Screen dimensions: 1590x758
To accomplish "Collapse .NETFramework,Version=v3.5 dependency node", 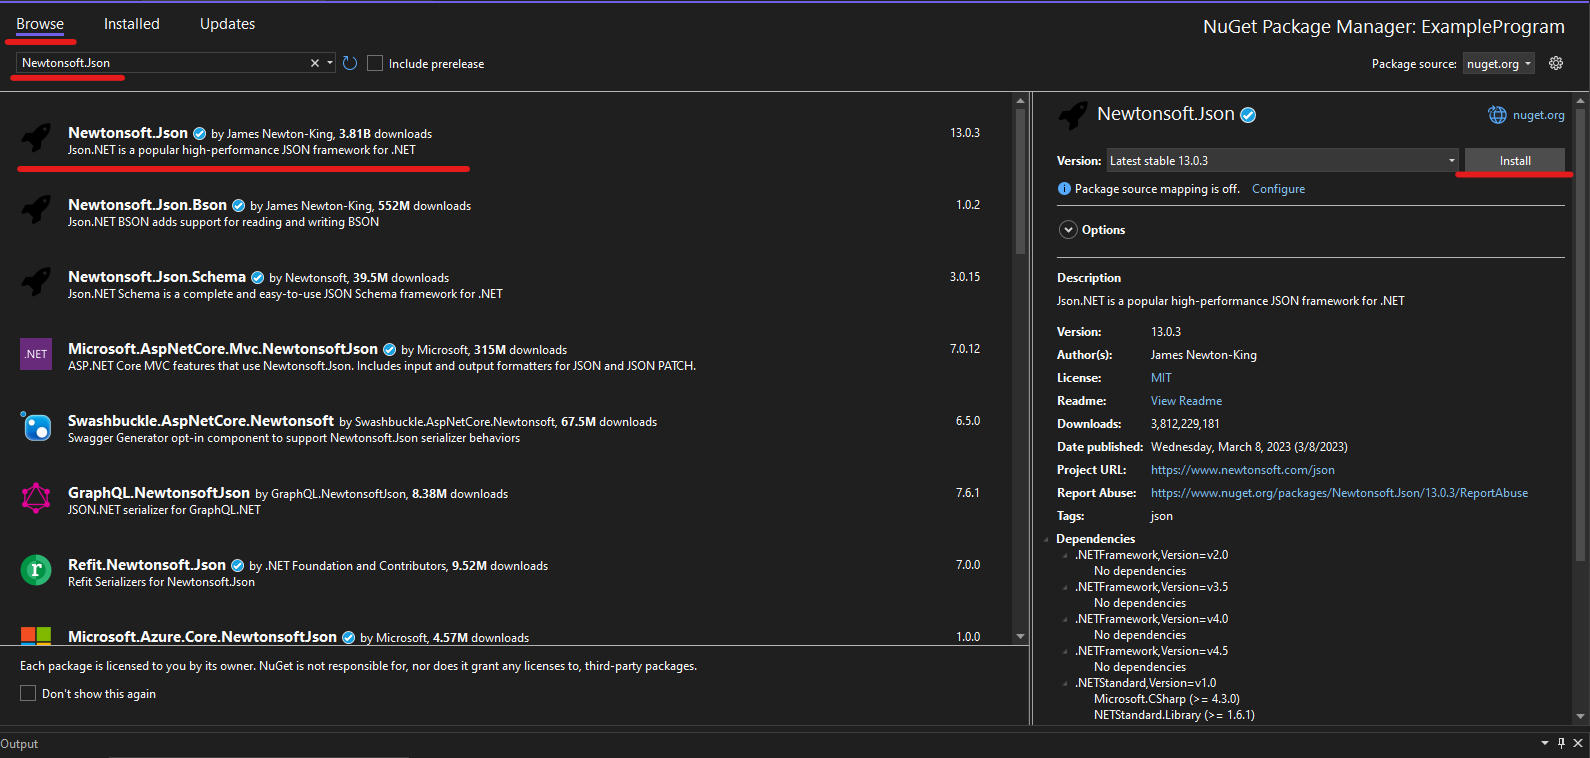I will click(1065, 587).
